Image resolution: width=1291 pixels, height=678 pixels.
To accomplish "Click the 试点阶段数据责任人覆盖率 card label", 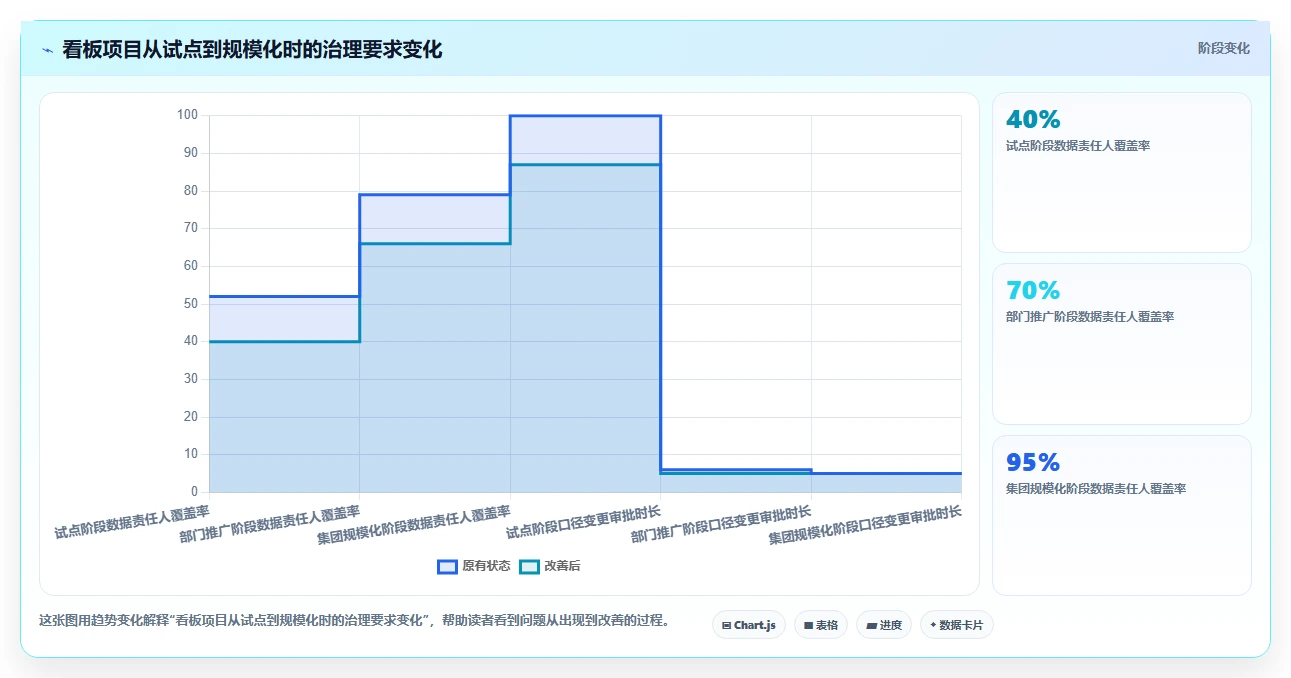I will coord(1078,146).
